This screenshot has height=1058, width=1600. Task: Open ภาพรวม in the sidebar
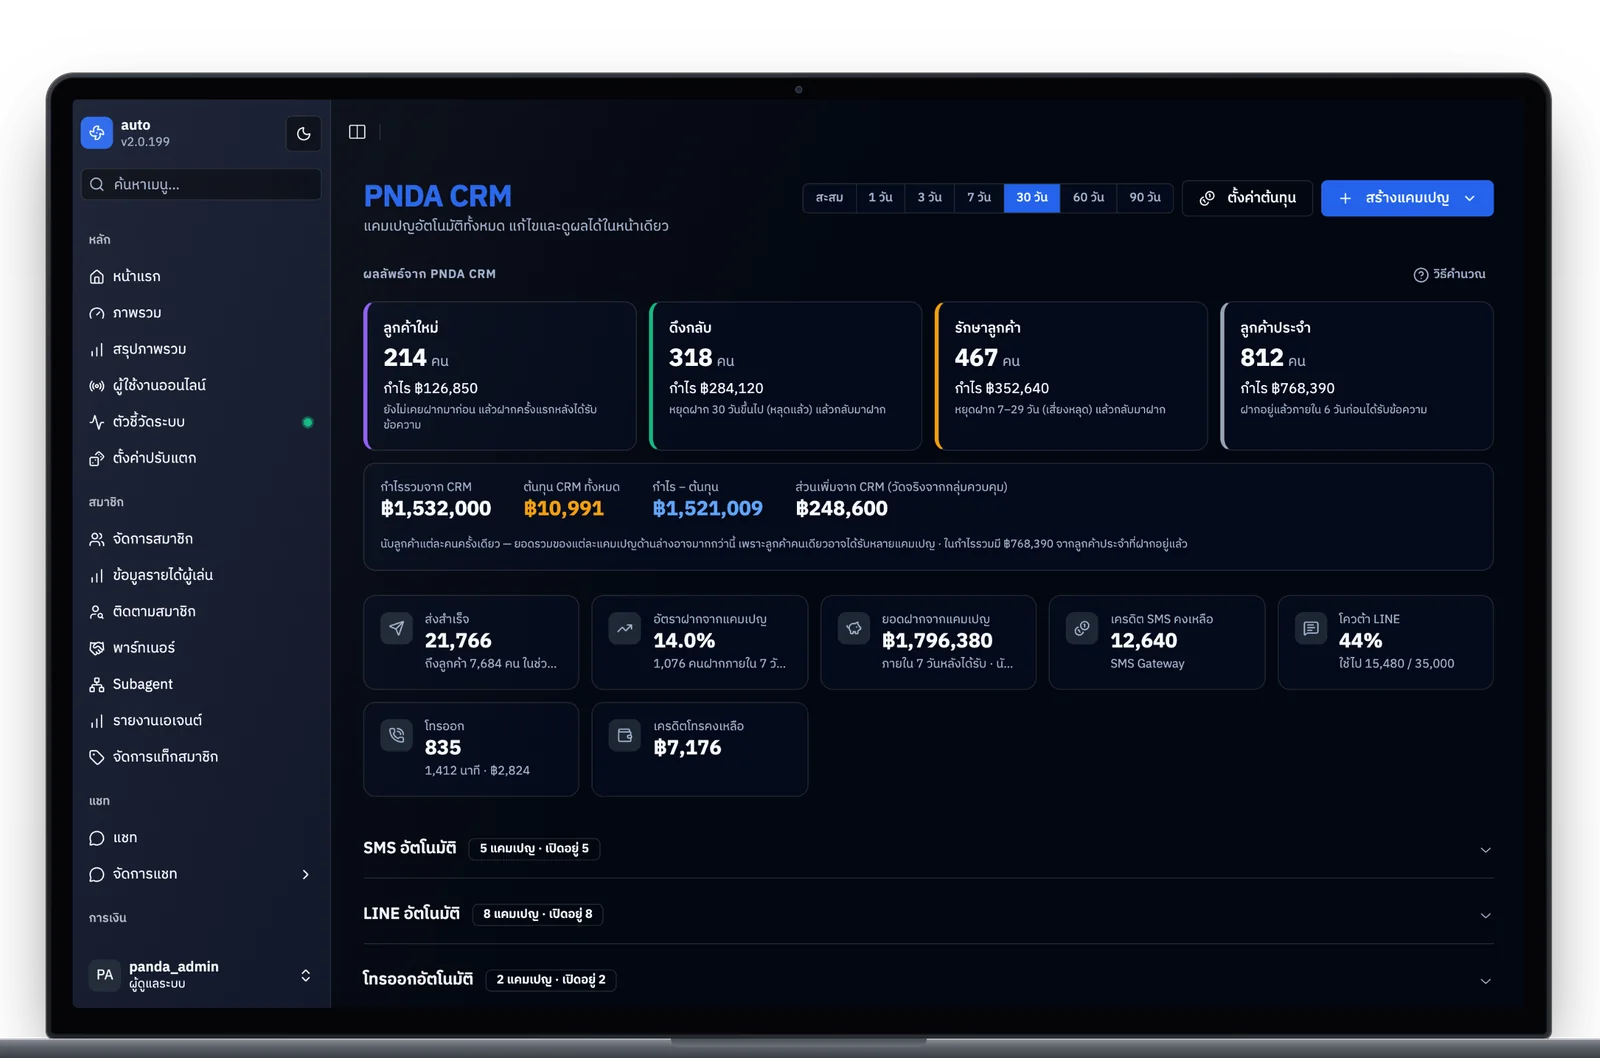[x=201, y=313]
